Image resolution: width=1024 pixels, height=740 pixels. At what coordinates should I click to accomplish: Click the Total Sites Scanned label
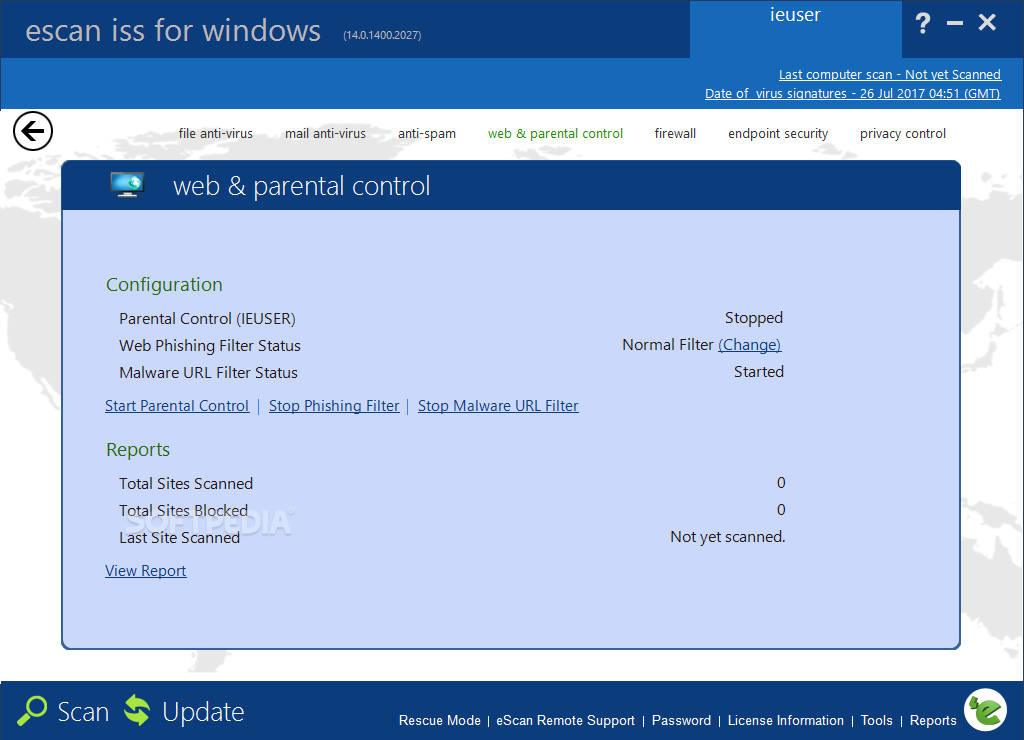pos(185,484)
